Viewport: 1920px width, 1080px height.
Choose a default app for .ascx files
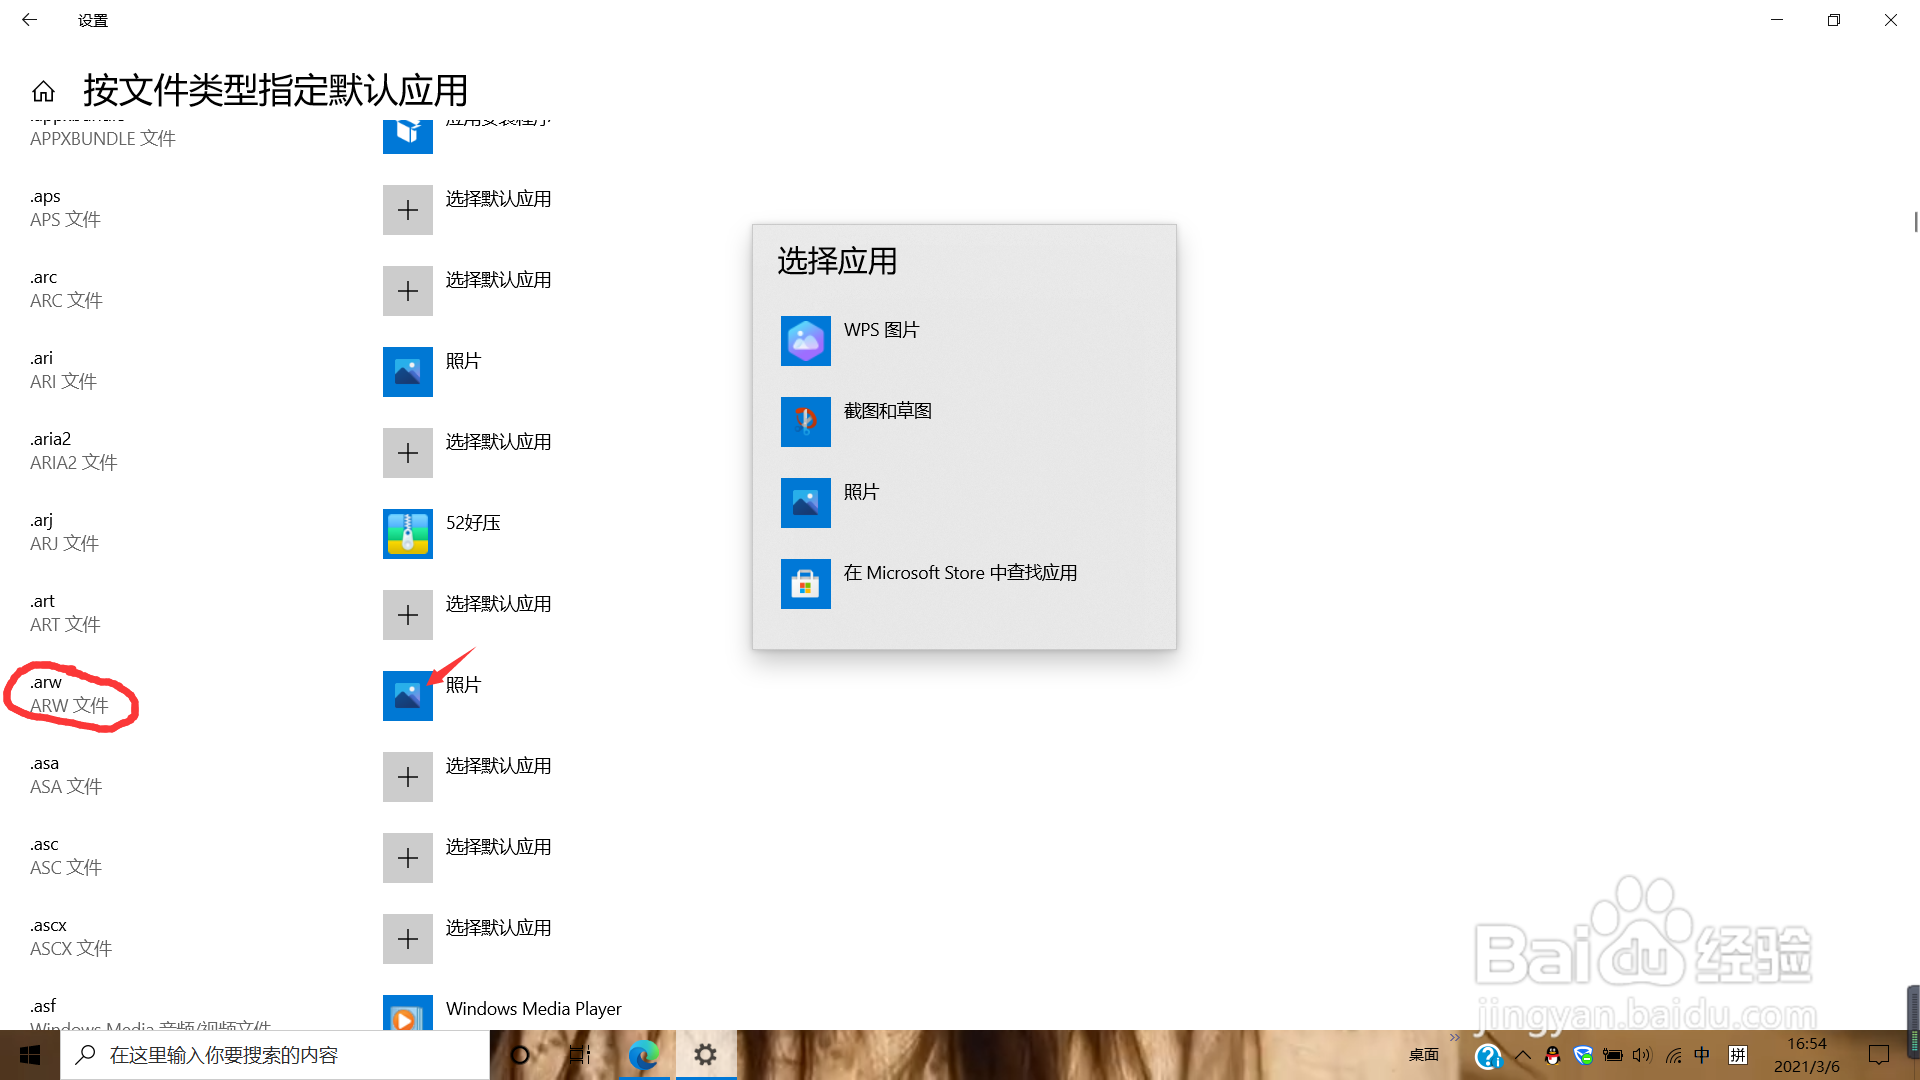tap(407, 939)
